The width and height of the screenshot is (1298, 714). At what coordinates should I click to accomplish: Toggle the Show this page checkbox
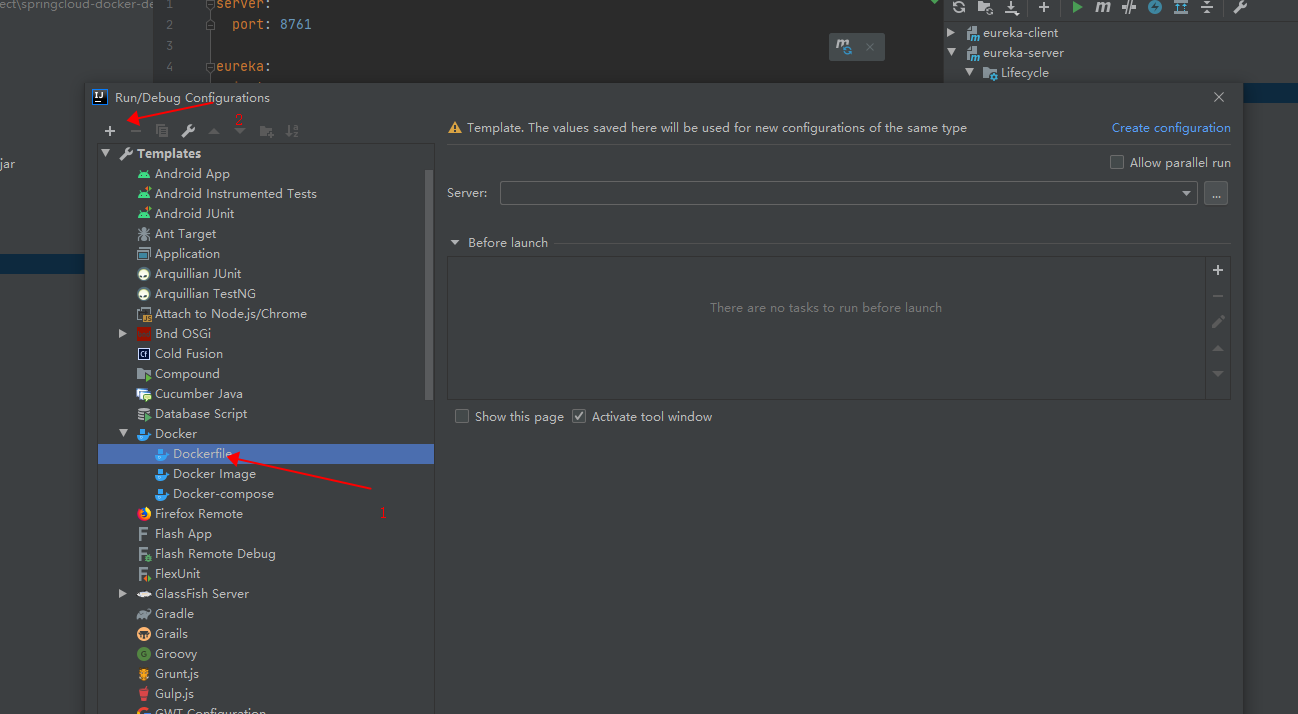tap(462, 416)
